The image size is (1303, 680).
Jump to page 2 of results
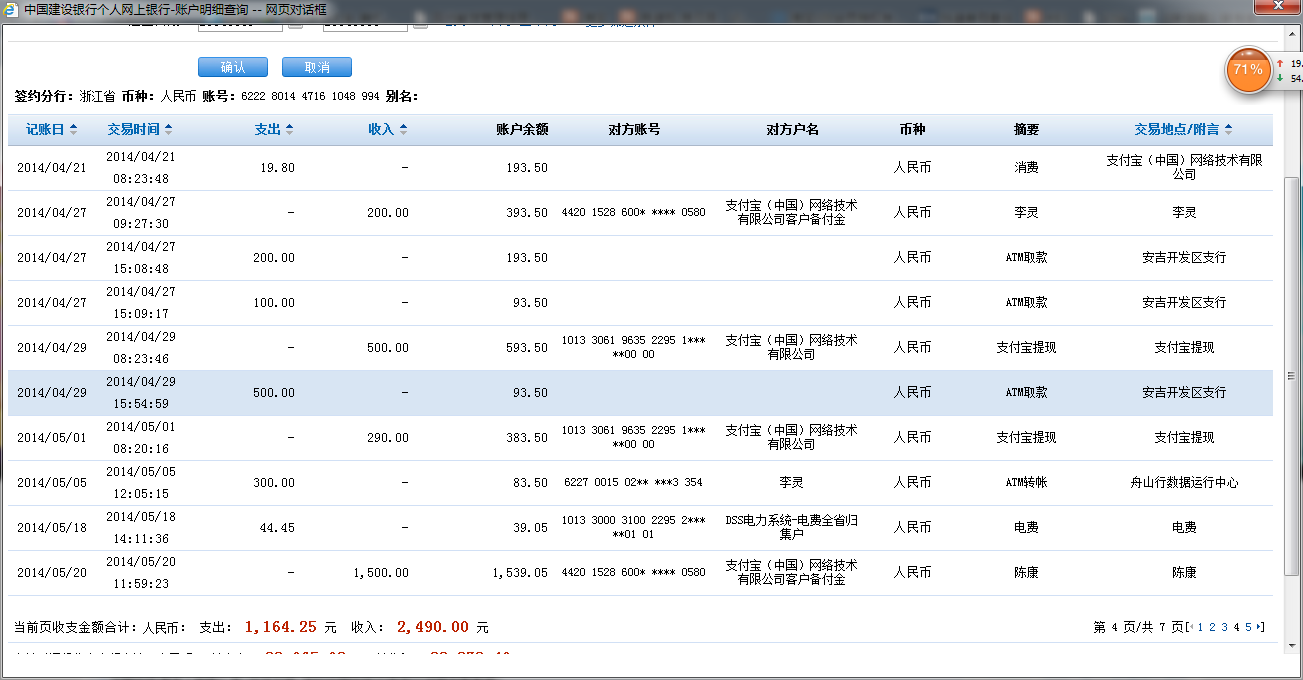1212,627
